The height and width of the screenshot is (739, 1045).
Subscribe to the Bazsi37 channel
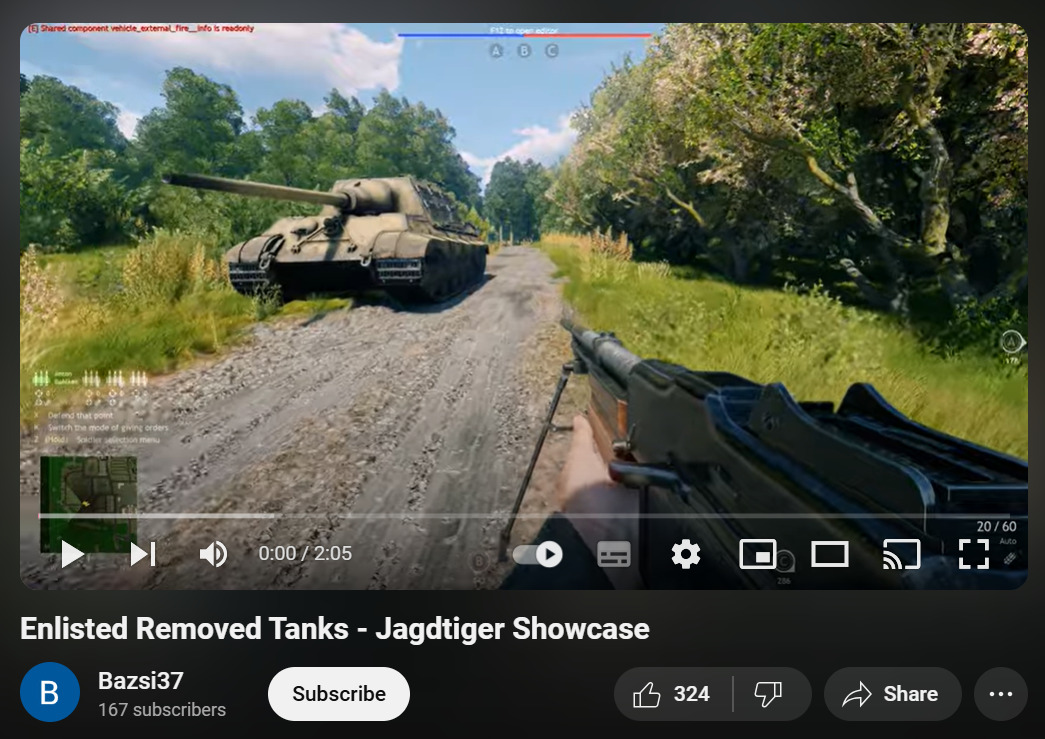pyautogui.click(x=338, y=694)
